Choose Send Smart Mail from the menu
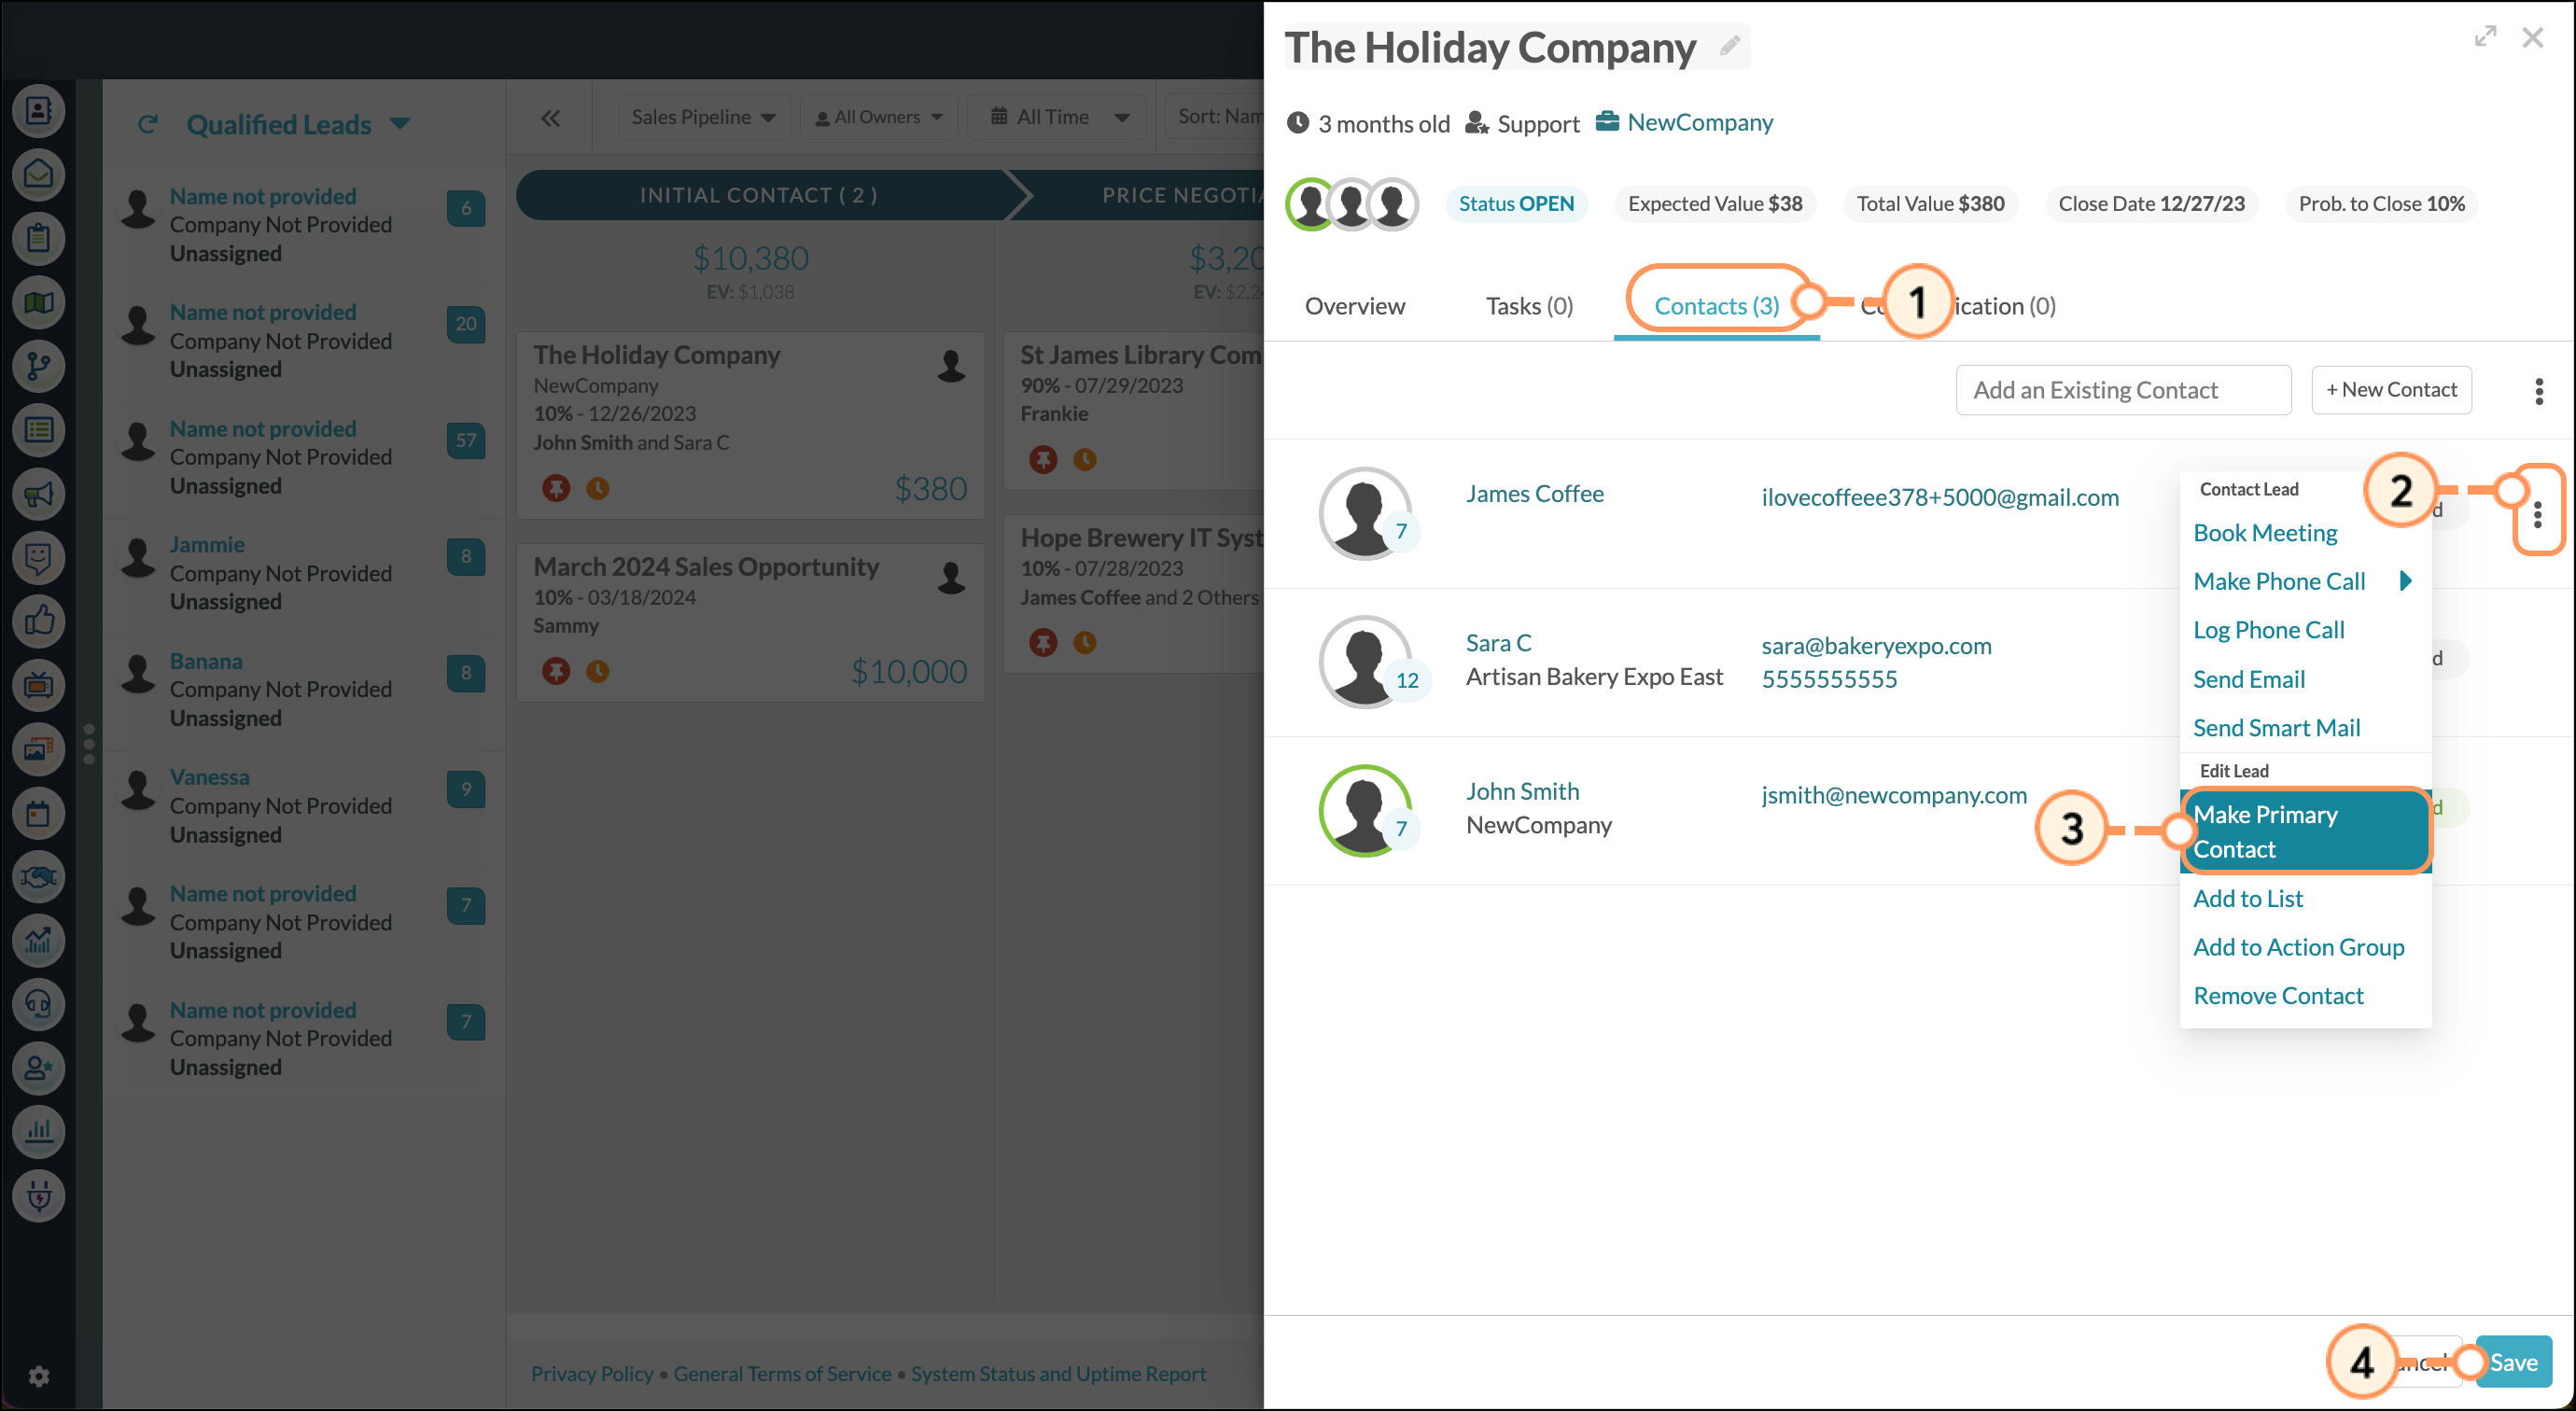The image size is (2576, 1411). 2276,728
